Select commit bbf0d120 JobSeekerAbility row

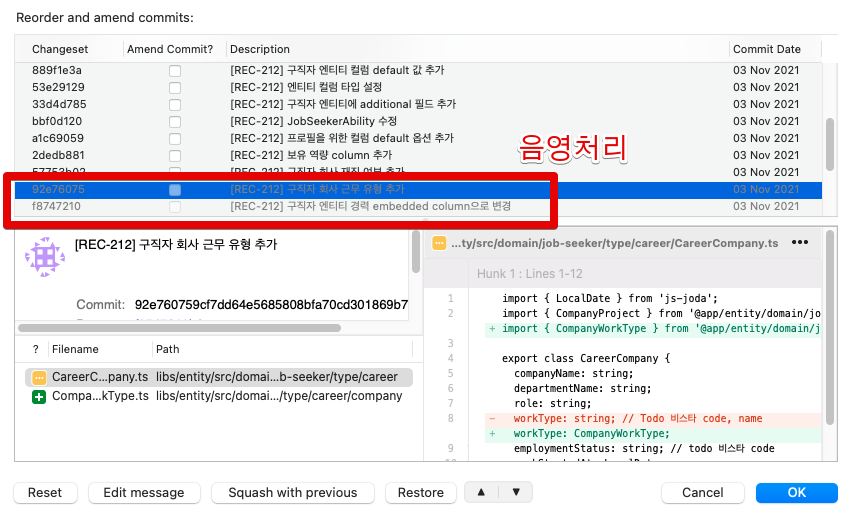[x=418, y=121]
